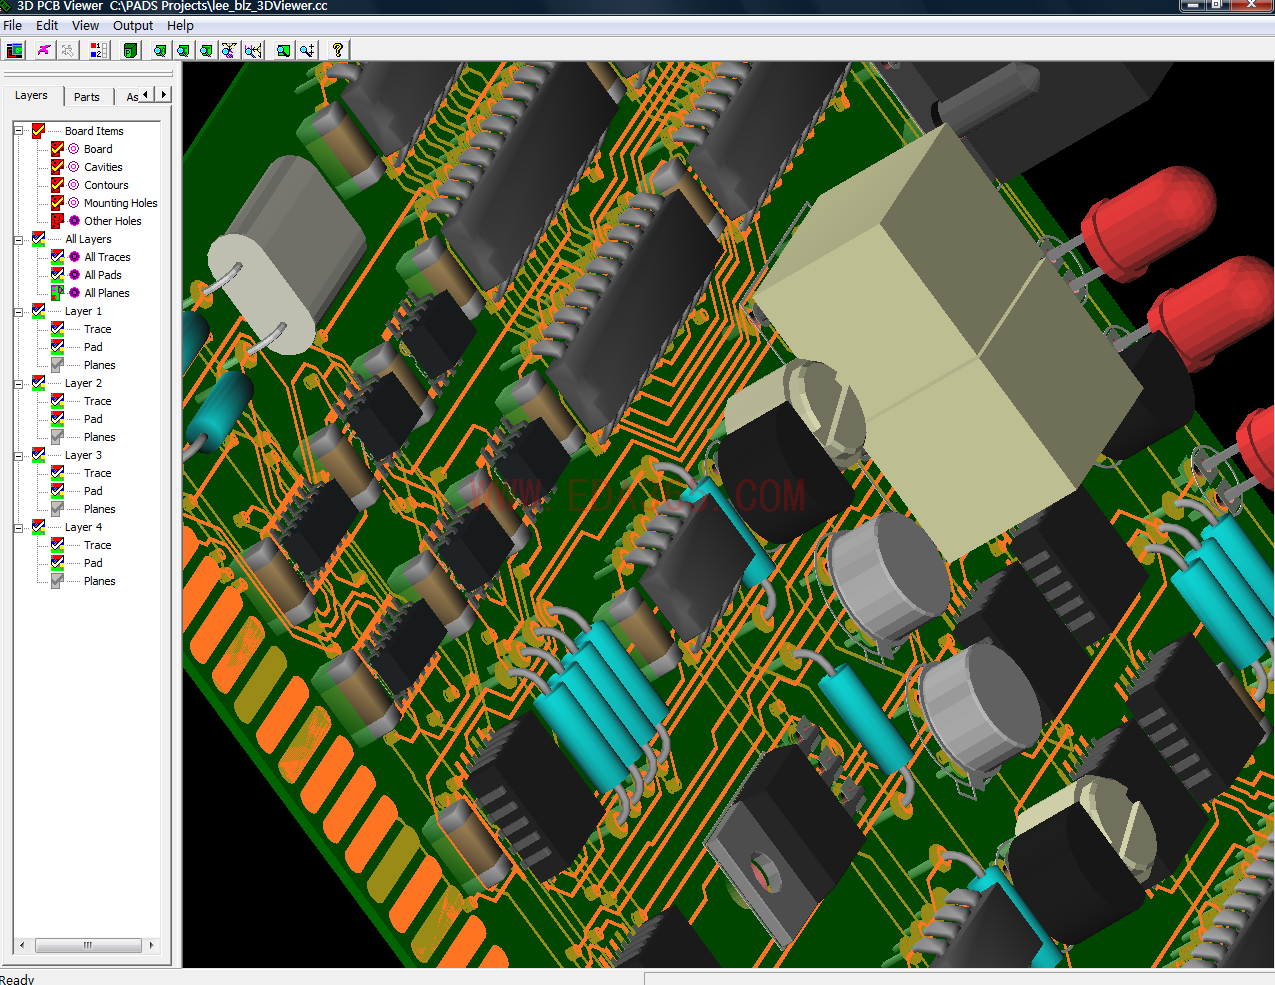The image size is (1275, 985).
Task: Open the Edit menu
Action: [x=47, y=25]
